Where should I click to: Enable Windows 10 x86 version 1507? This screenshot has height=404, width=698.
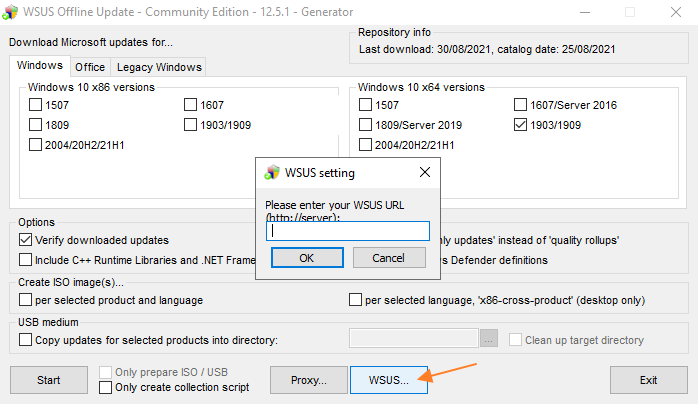(x=36, y=105)
